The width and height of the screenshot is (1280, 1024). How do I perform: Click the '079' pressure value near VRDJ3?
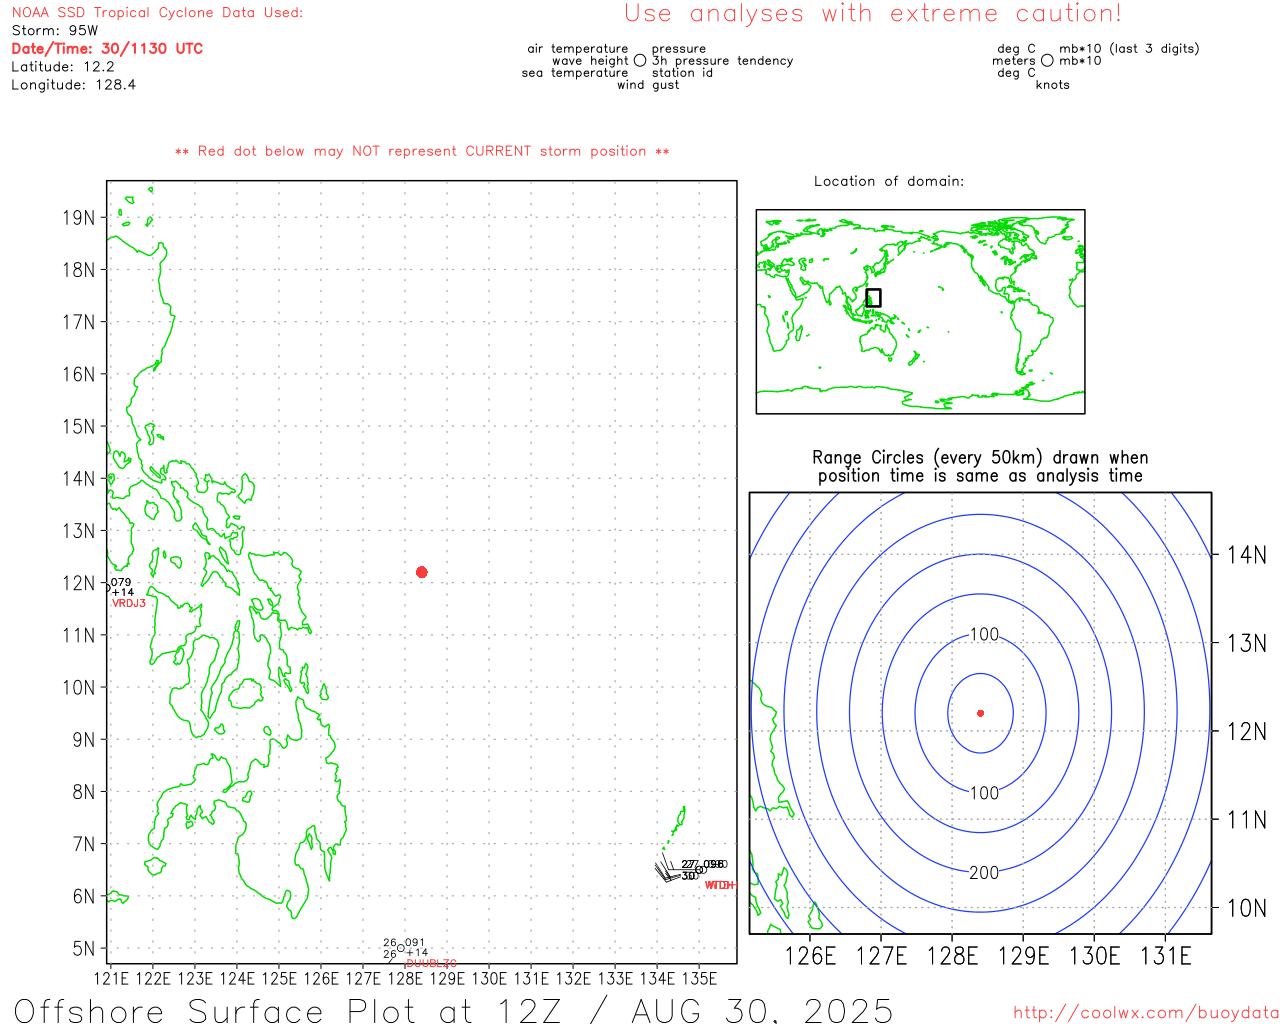pos(121,582)
